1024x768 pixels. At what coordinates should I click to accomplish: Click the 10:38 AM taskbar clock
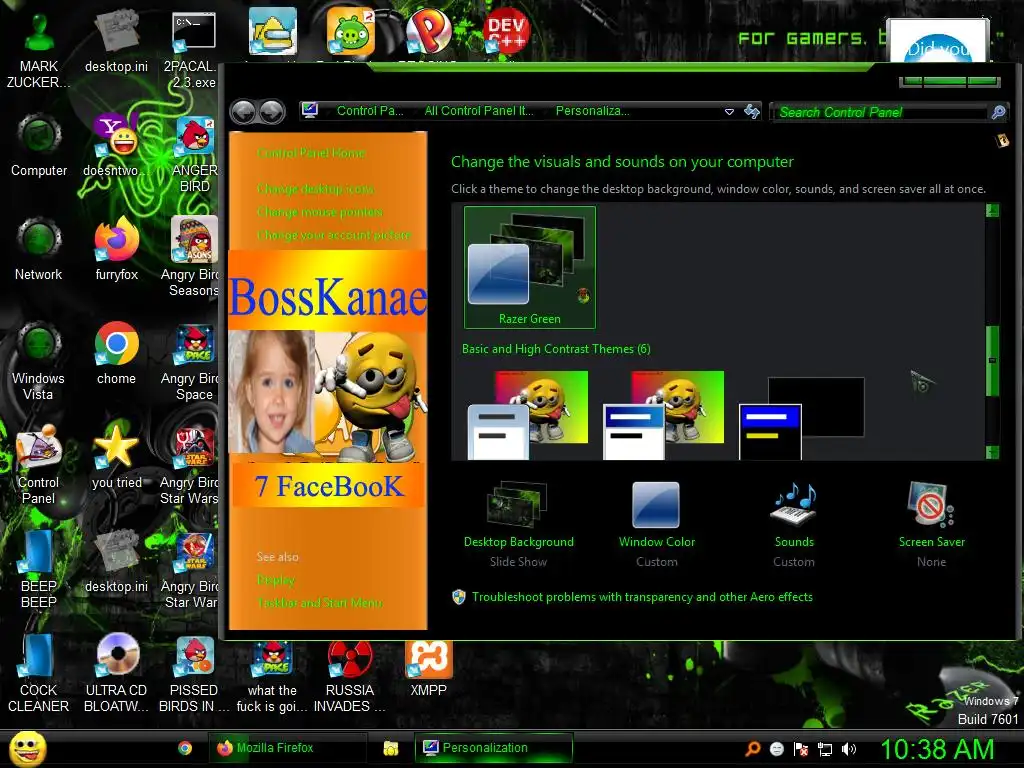point(938,749)
